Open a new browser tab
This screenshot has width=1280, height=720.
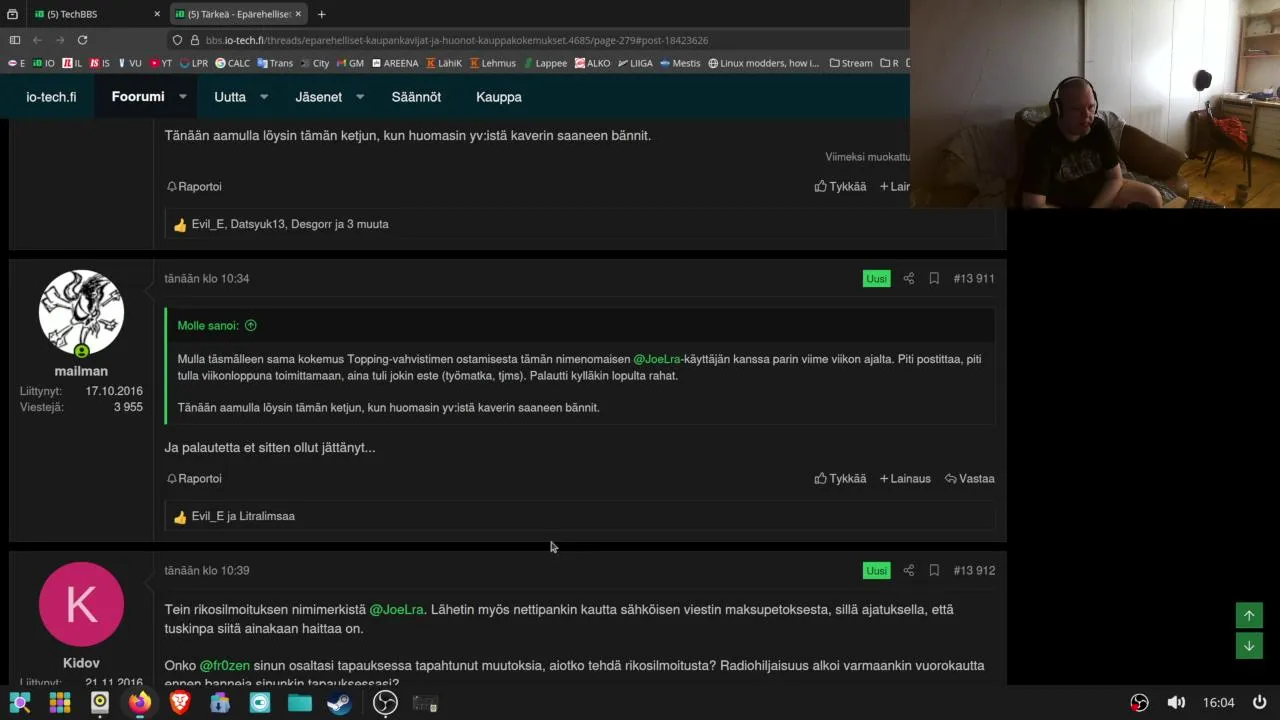pos(321,14)
